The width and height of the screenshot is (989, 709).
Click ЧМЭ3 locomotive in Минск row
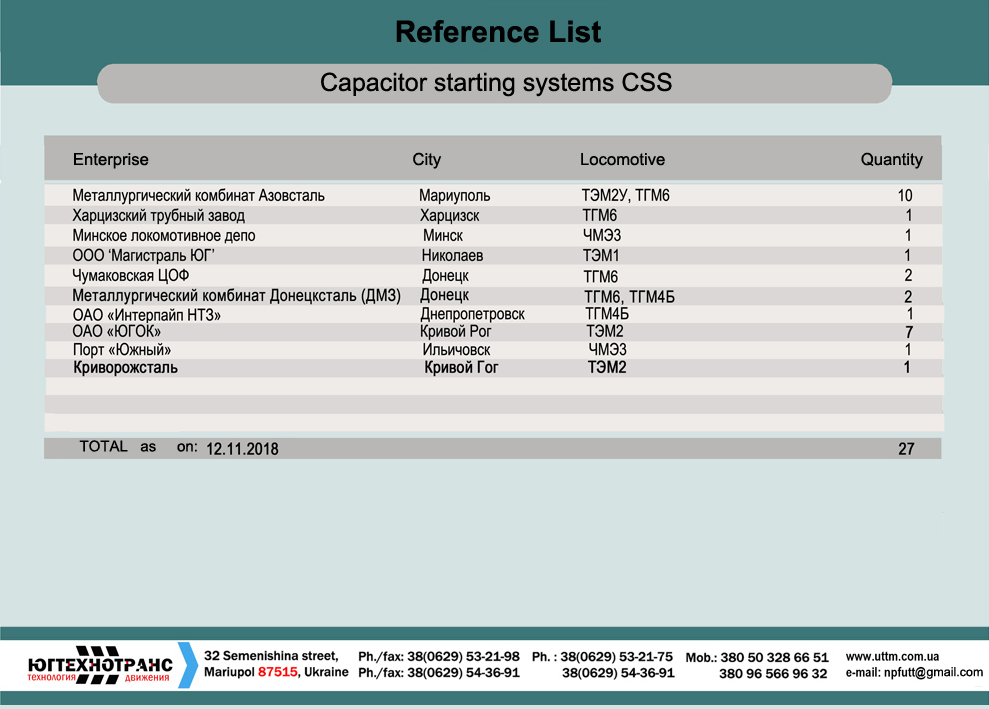click(x=602, y=236)
